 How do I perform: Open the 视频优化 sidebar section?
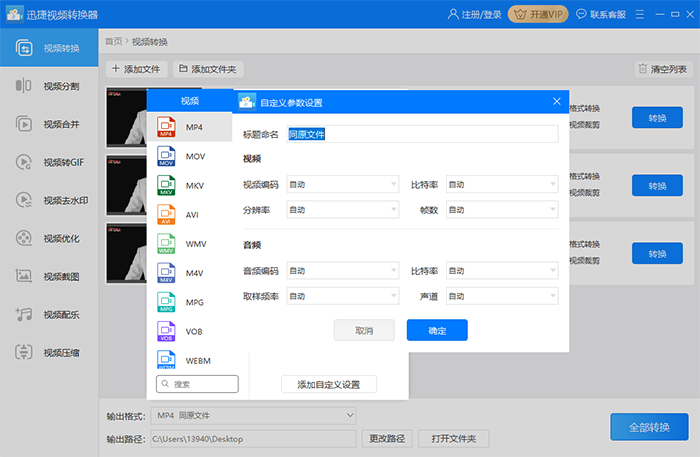tap(49, 238)
